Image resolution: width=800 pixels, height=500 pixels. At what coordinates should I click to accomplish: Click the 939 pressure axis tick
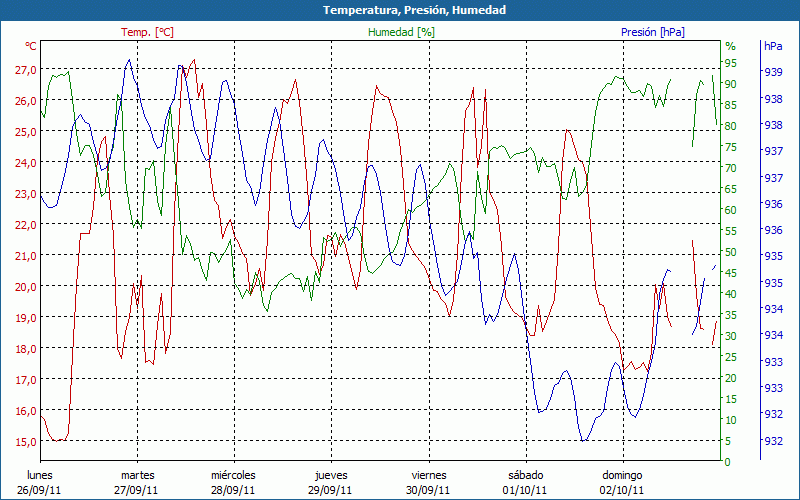[x=773, y=73]
